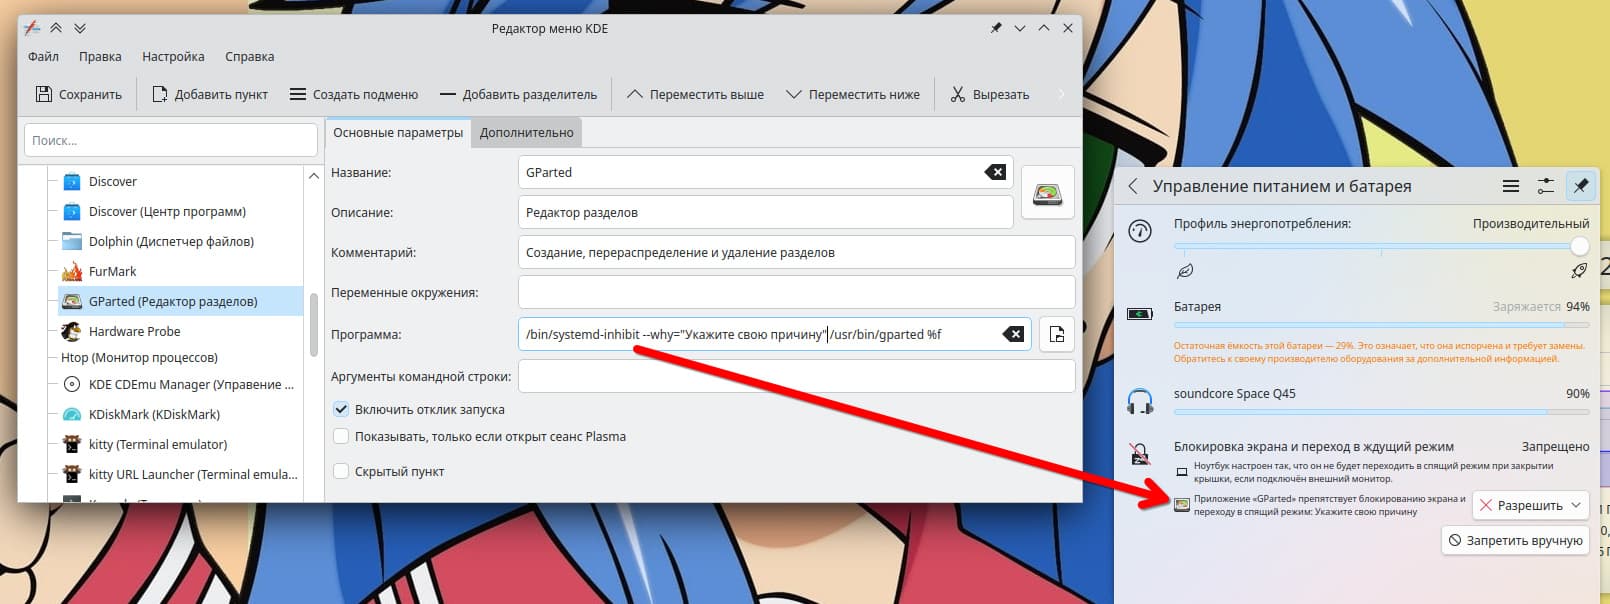1610x604 pixels.
Task: Open the hamburger menu in the power panel
Action: (1511, 186)
